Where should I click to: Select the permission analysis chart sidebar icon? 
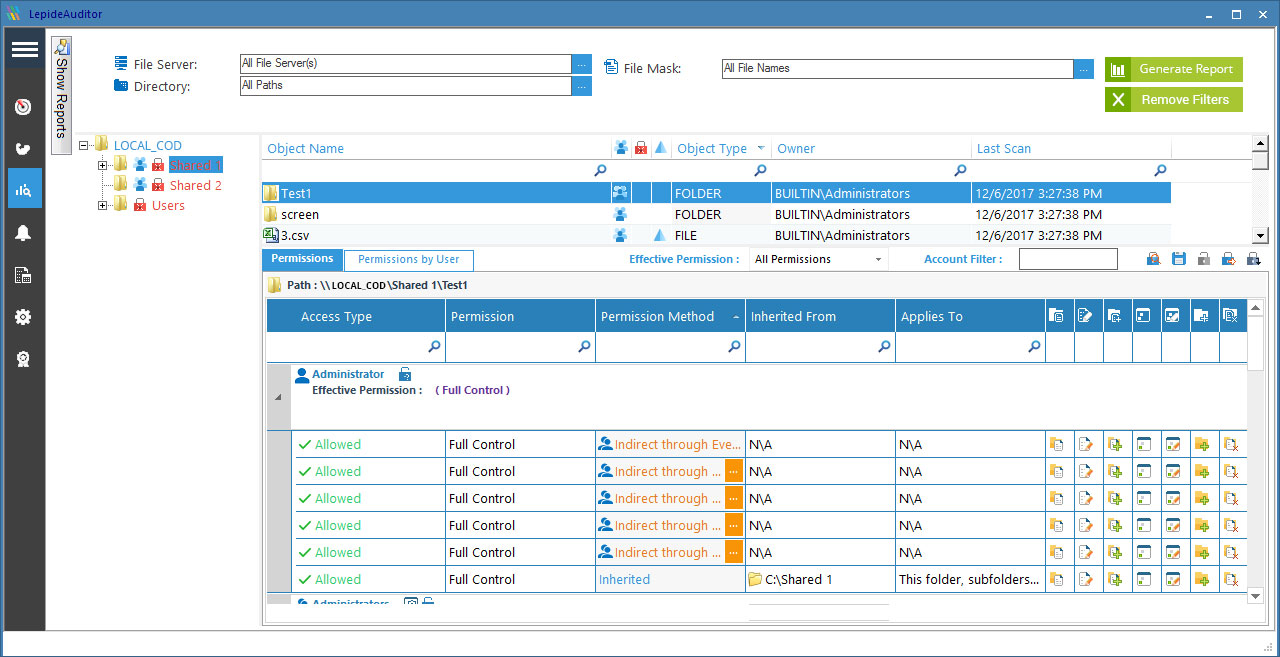pos(24,189)
